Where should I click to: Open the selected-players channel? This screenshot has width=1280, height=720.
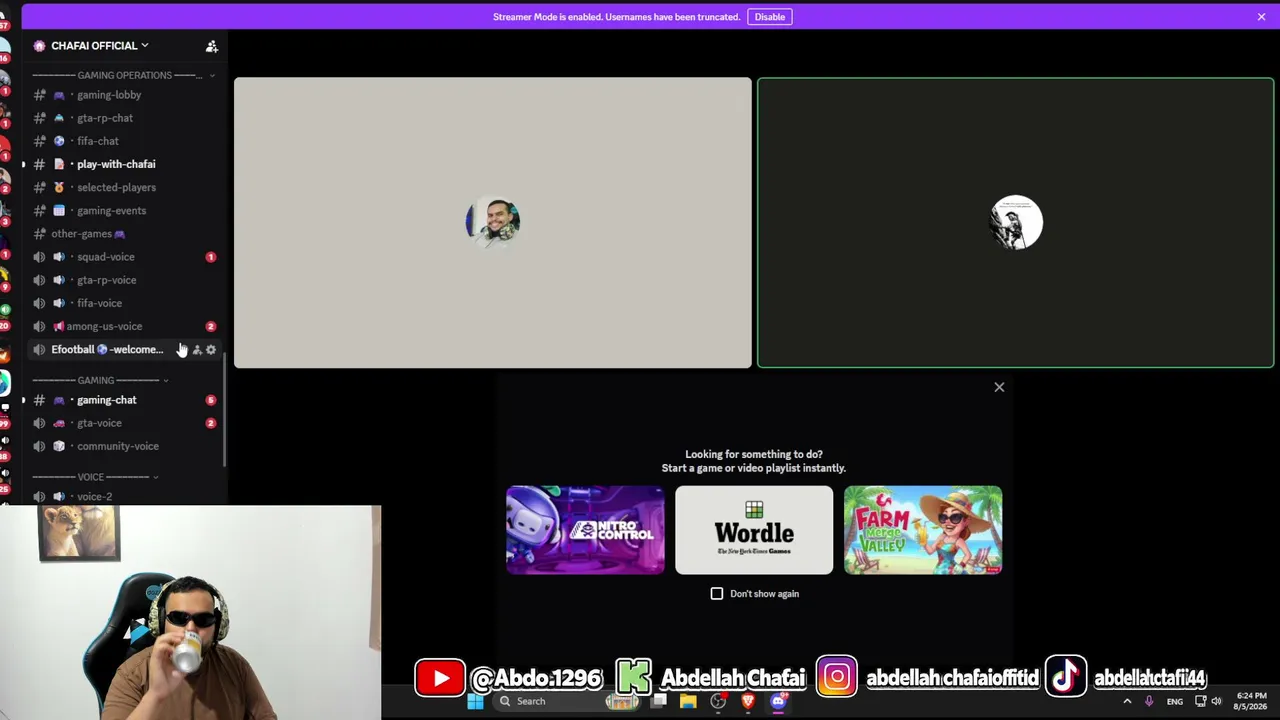point(125,187)
